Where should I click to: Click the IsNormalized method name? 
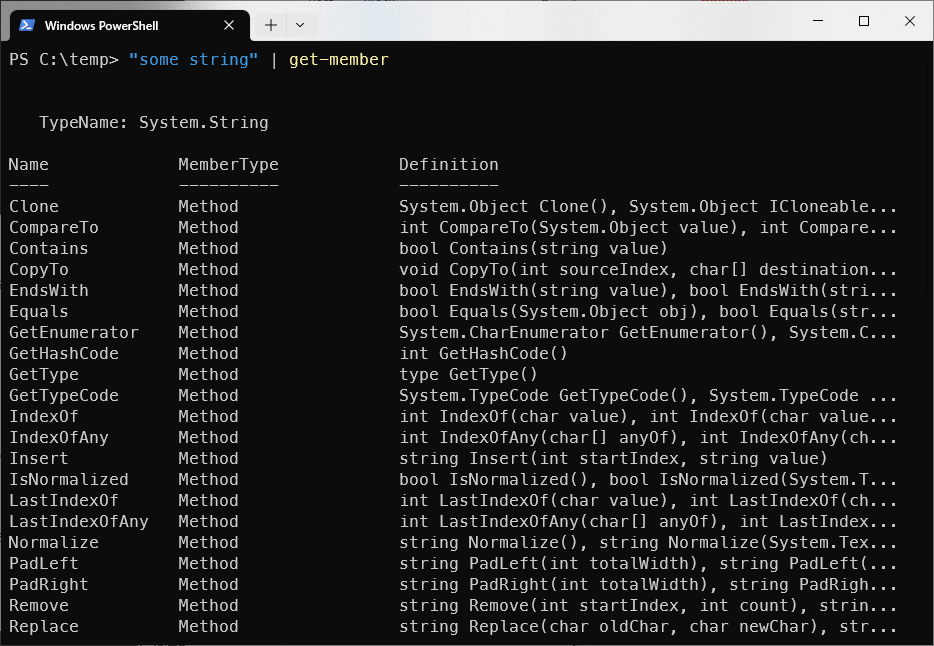[x=69, y=479]
